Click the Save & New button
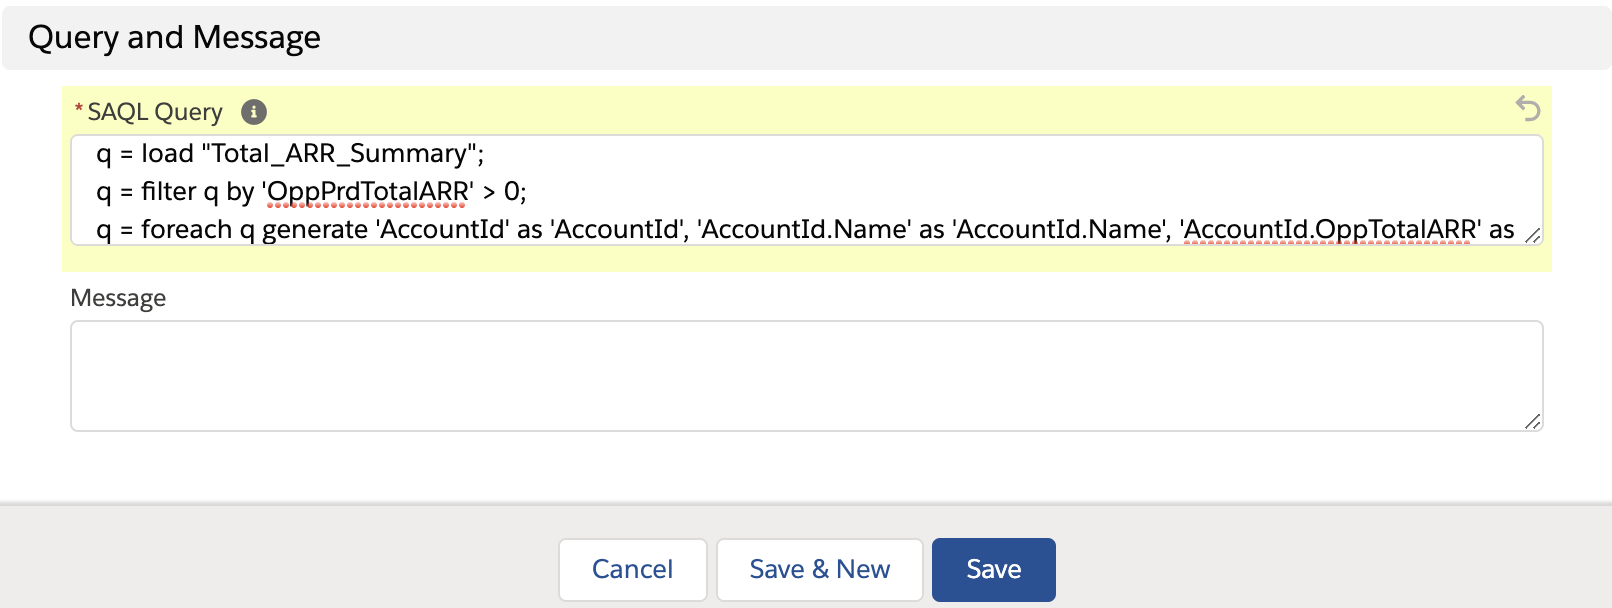Viewport: 1612px width, 608px height. point(819,569)
